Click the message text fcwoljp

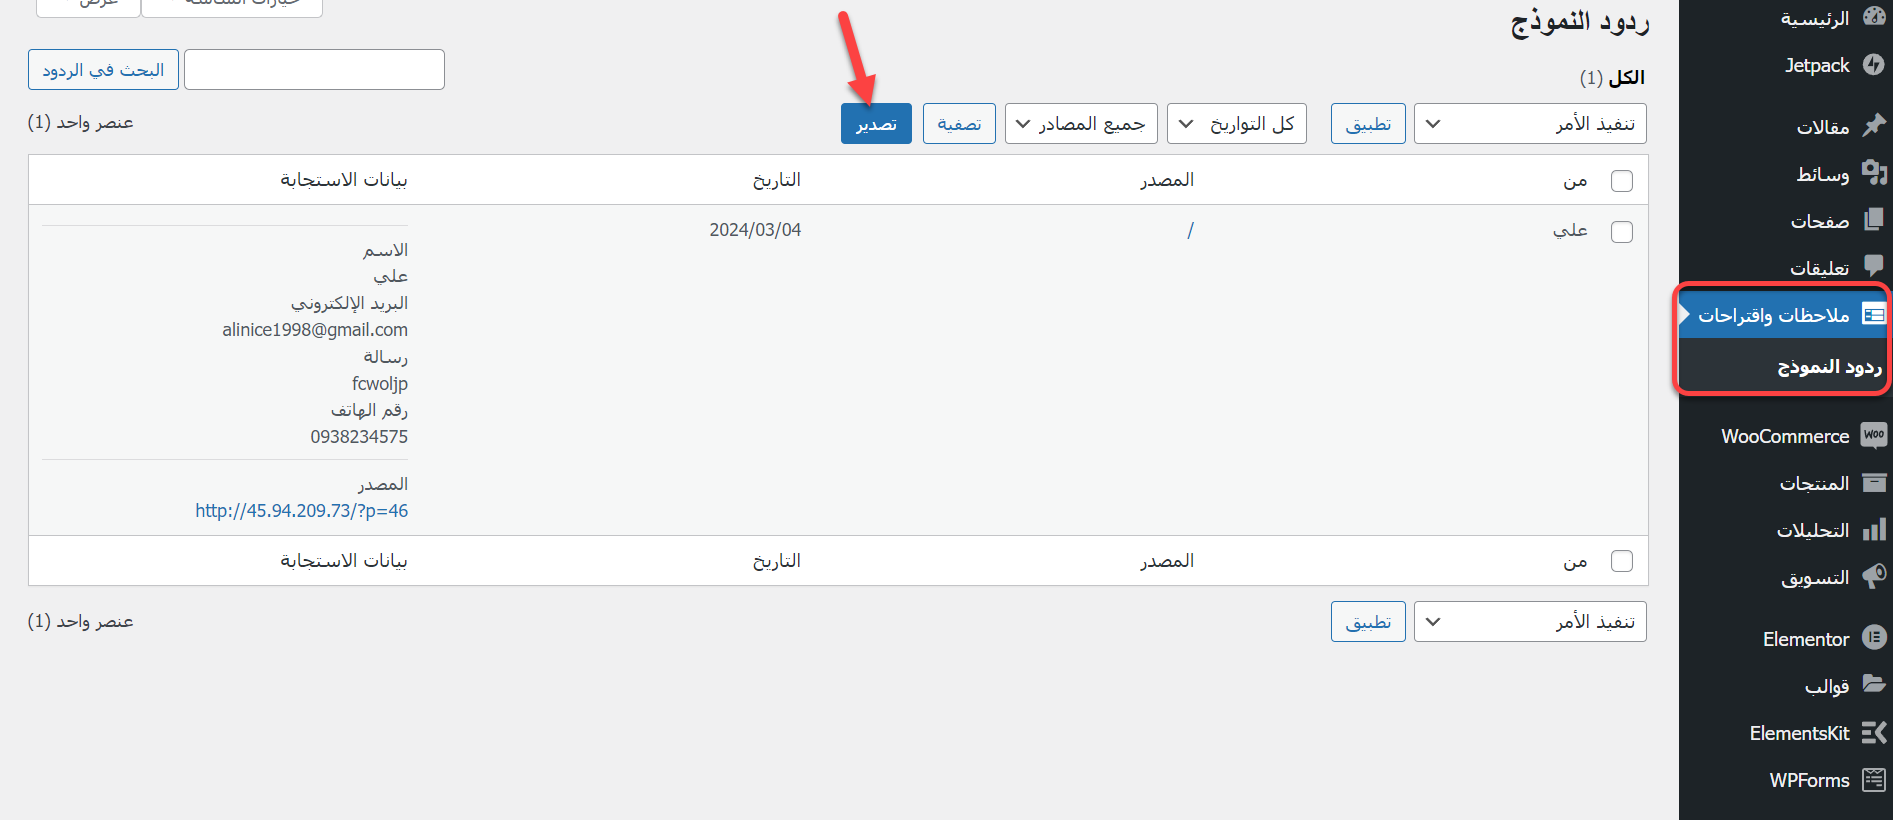click(380, 383)
